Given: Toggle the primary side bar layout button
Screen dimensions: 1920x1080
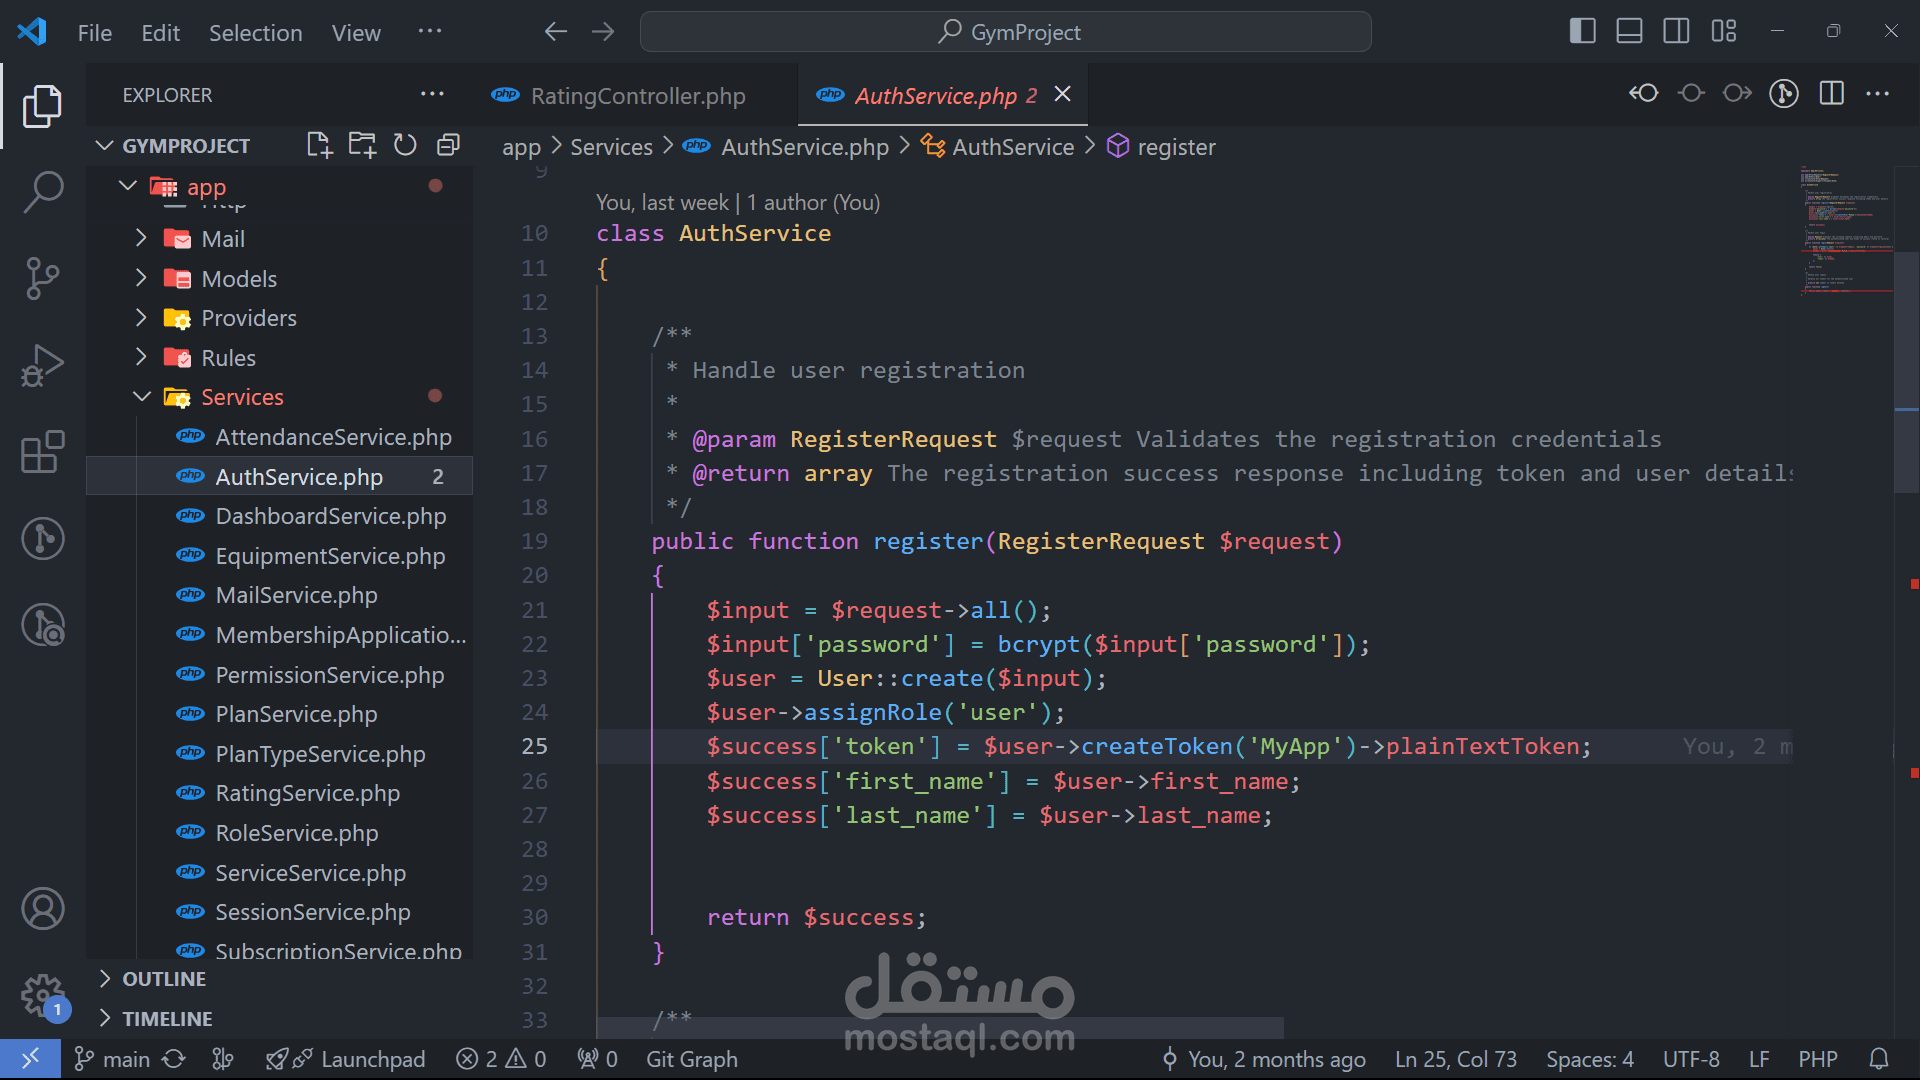Looking at the screenshot, I should pyautogui.click(x=1582, y=31).
